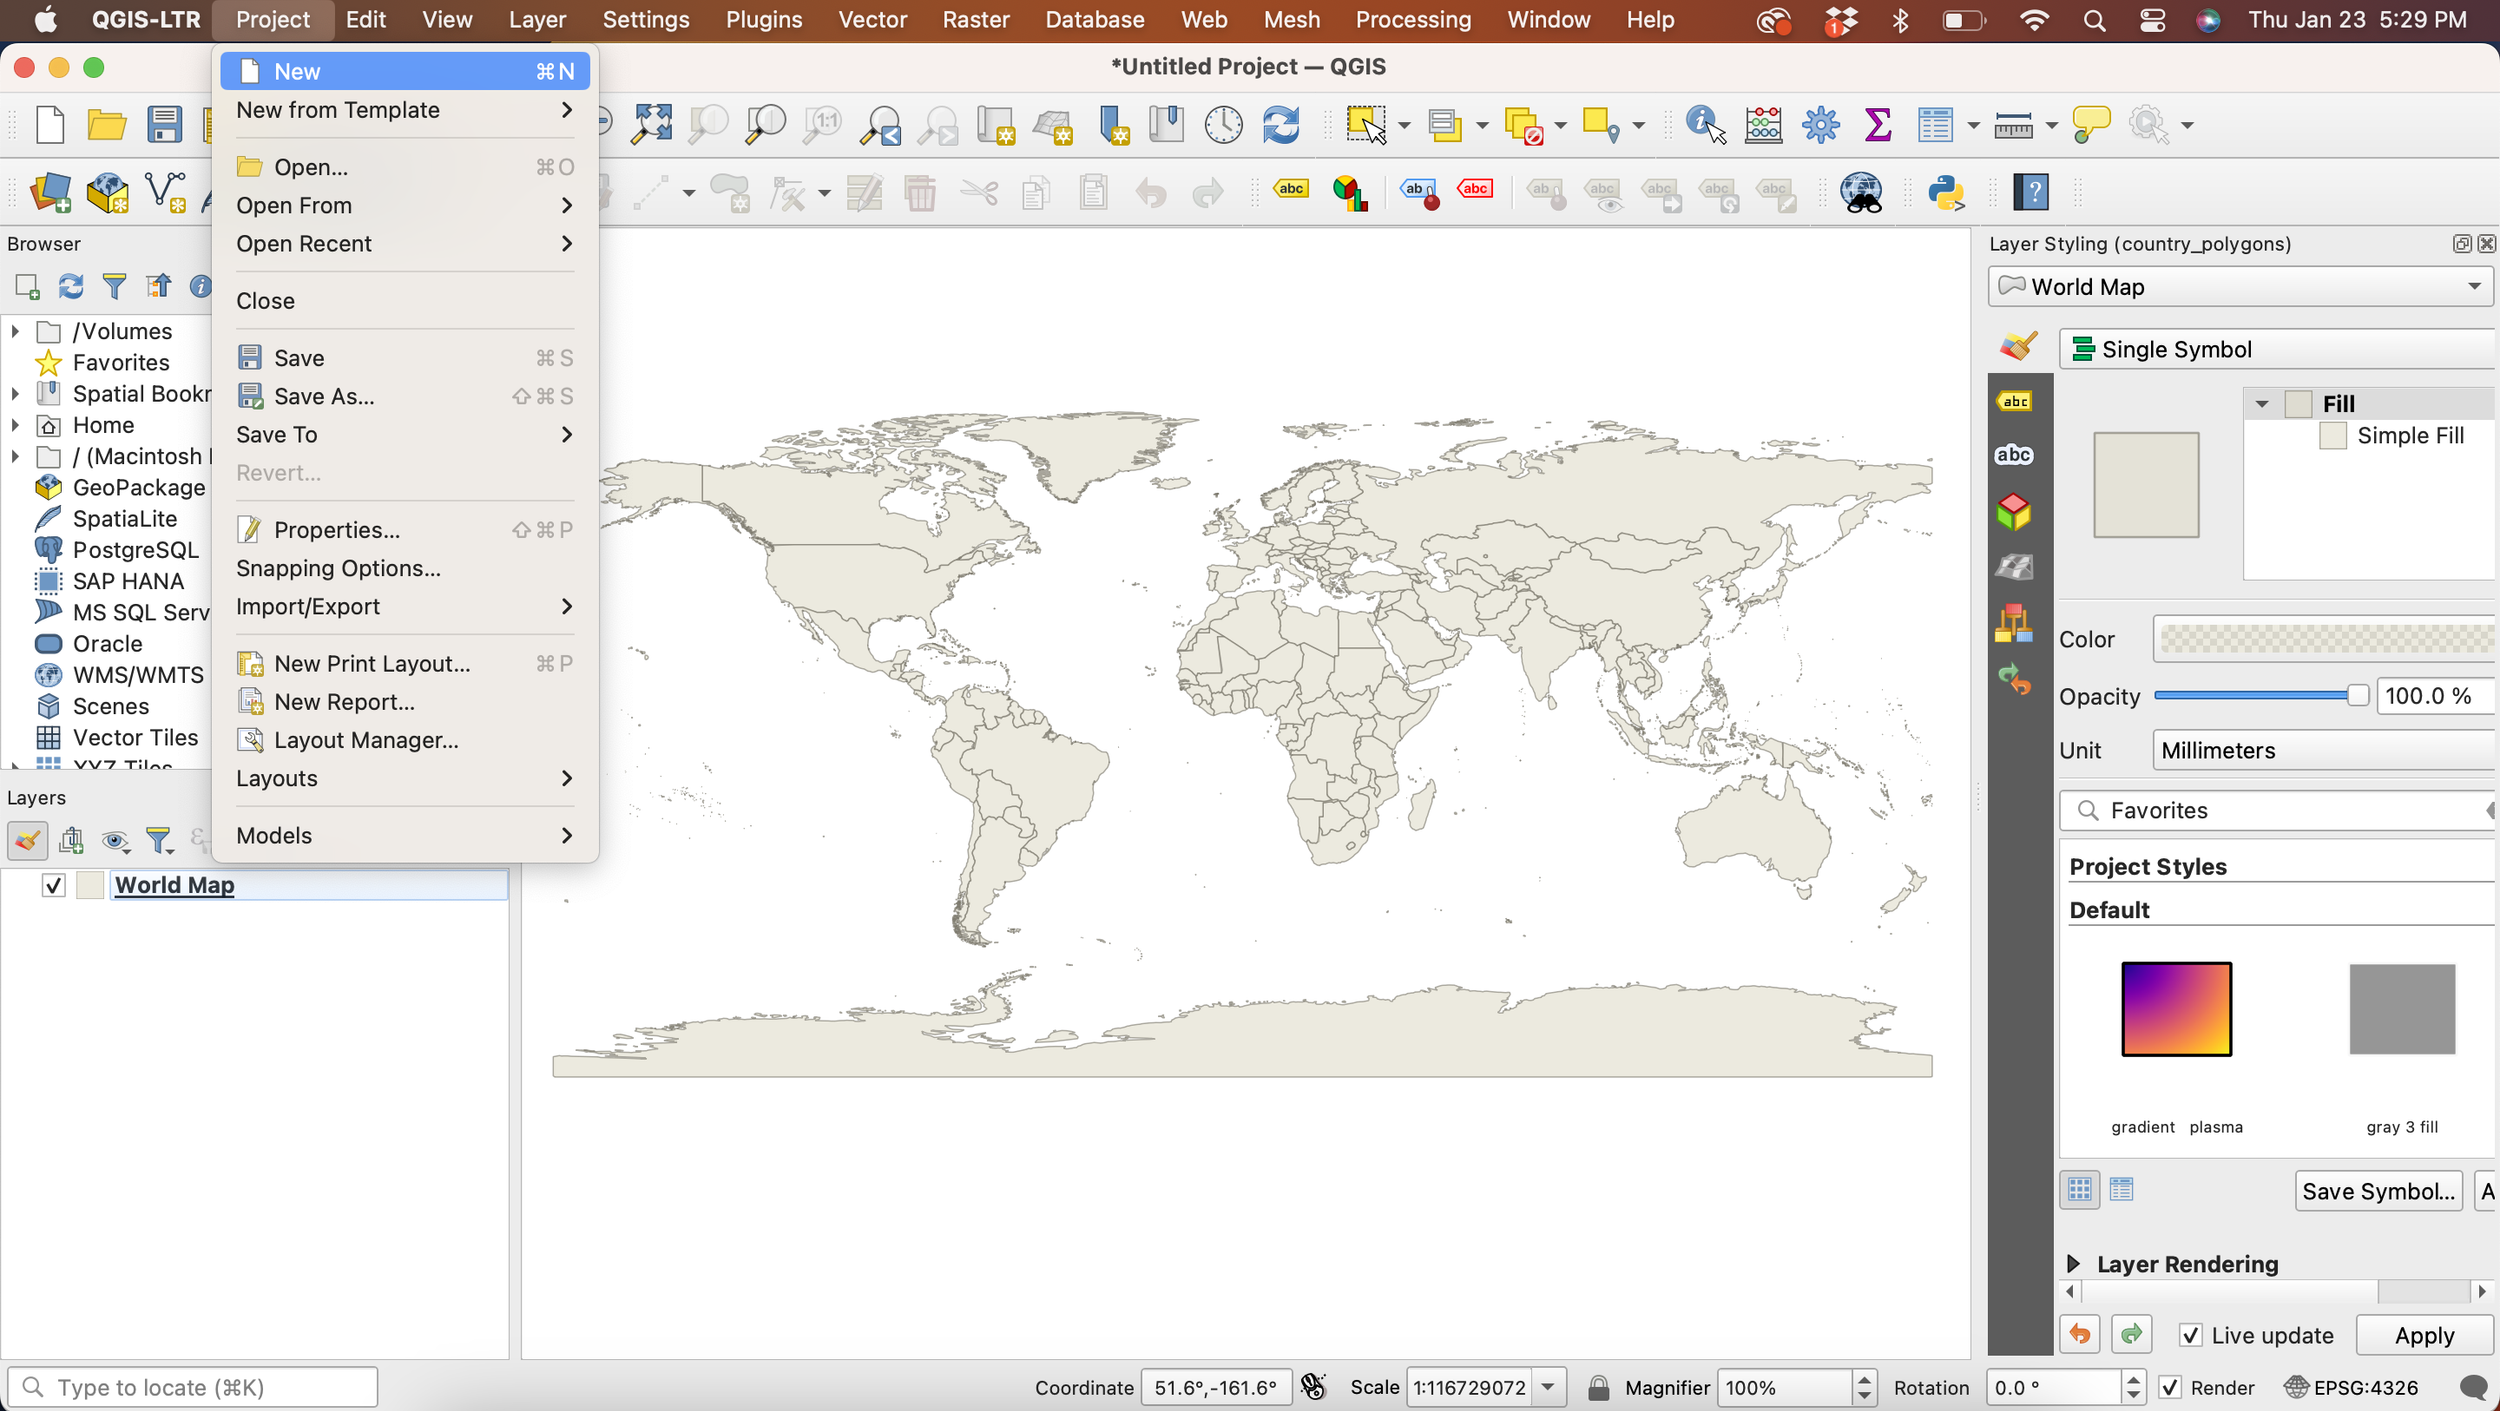Click the Favorites symbol search field
The height and width of the screenshot is (1411, 2500).
click(2277, 811)
